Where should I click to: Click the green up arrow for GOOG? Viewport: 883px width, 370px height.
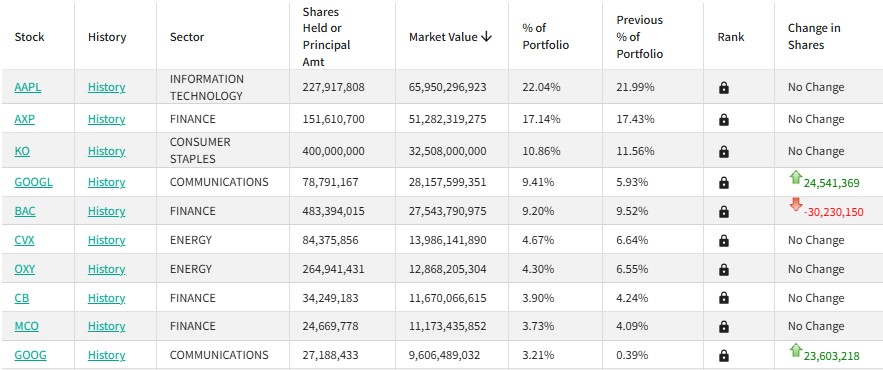(x=795, y=350)
